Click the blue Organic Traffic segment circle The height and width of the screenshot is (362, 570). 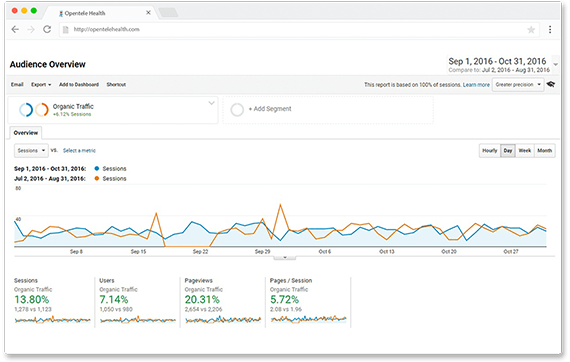26,109
